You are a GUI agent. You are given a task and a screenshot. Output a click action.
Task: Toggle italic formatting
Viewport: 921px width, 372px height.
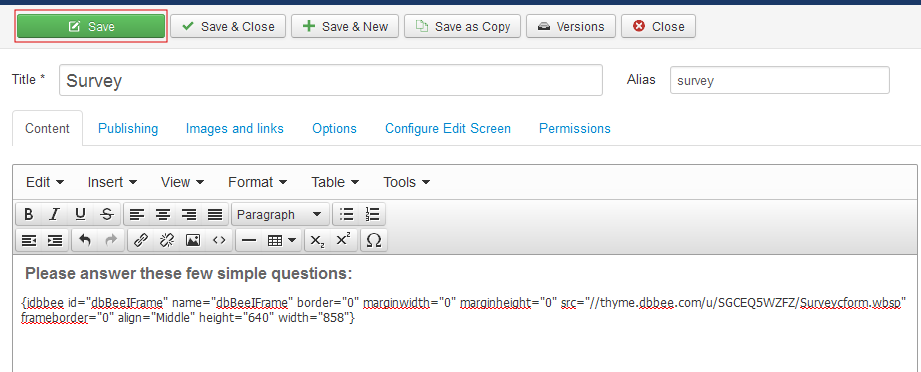click(x=54, y=215)
